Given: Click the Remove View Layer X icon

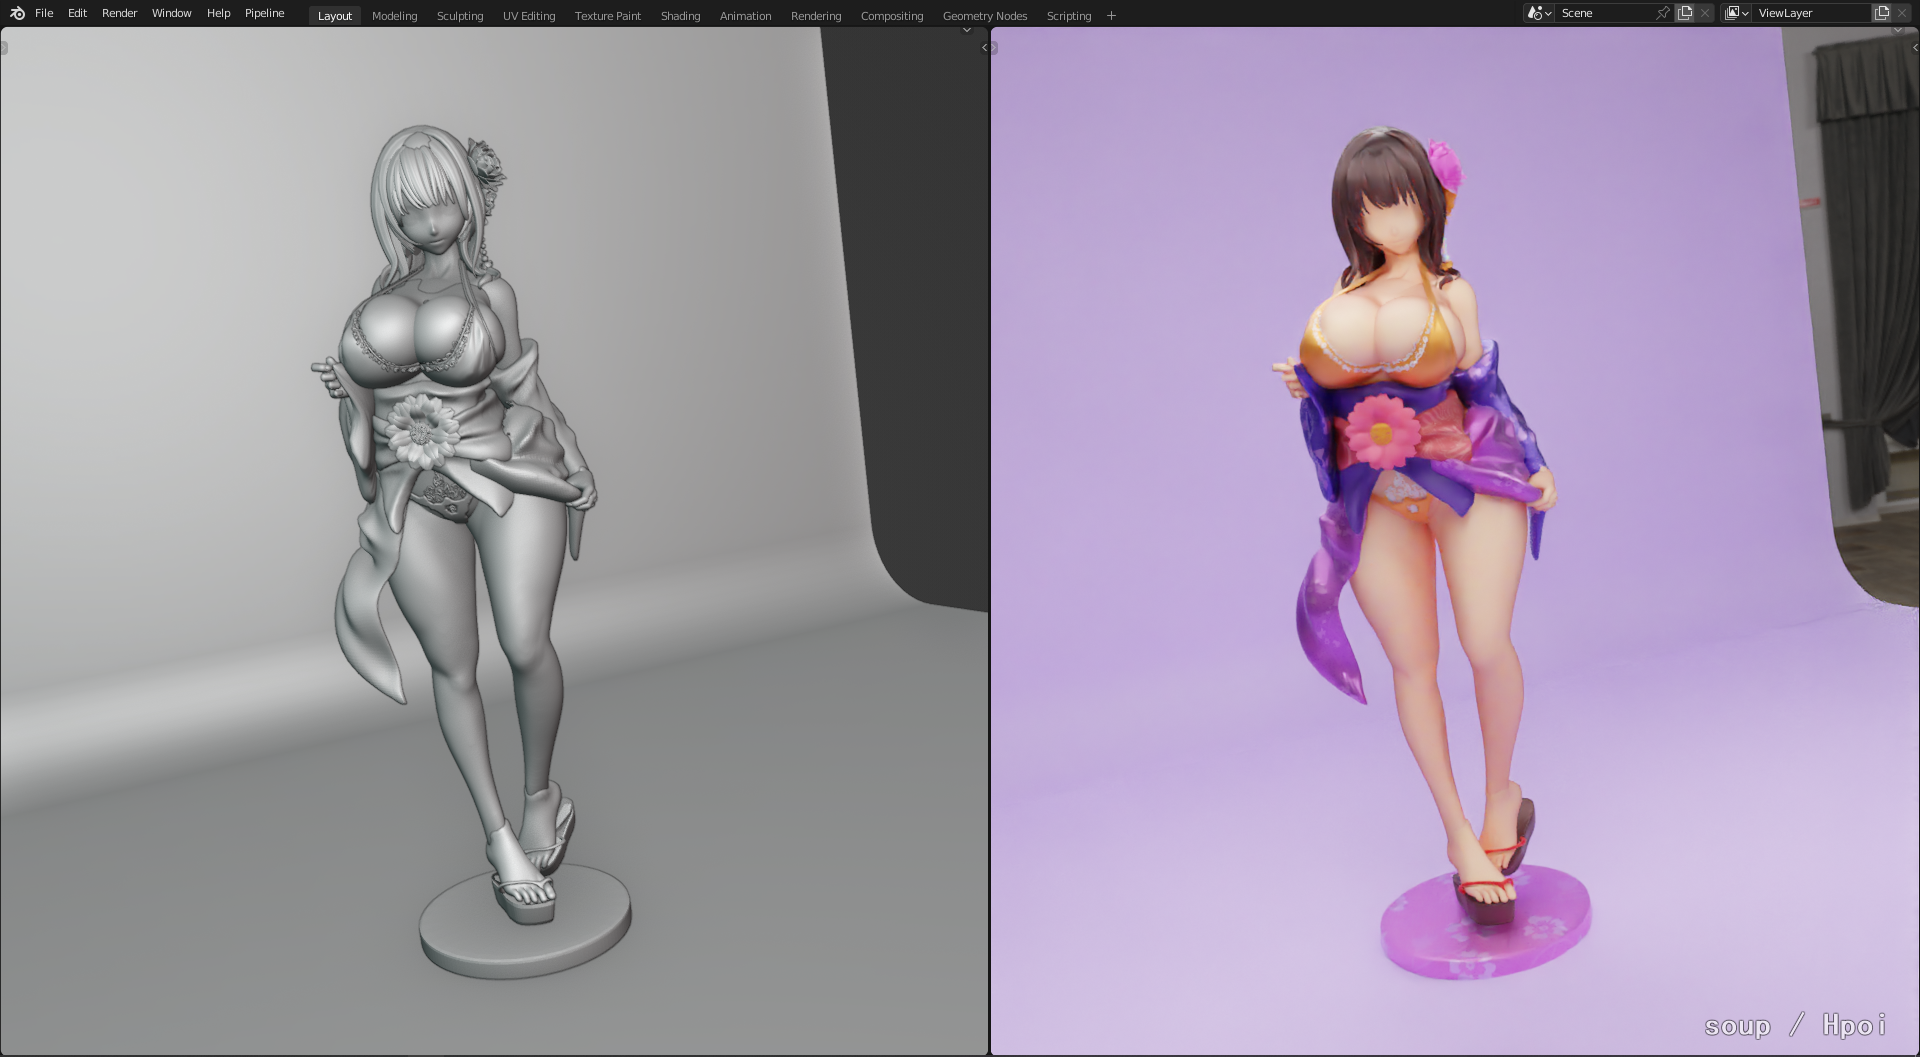Looking at the screenshot, I should [1902, 13].
